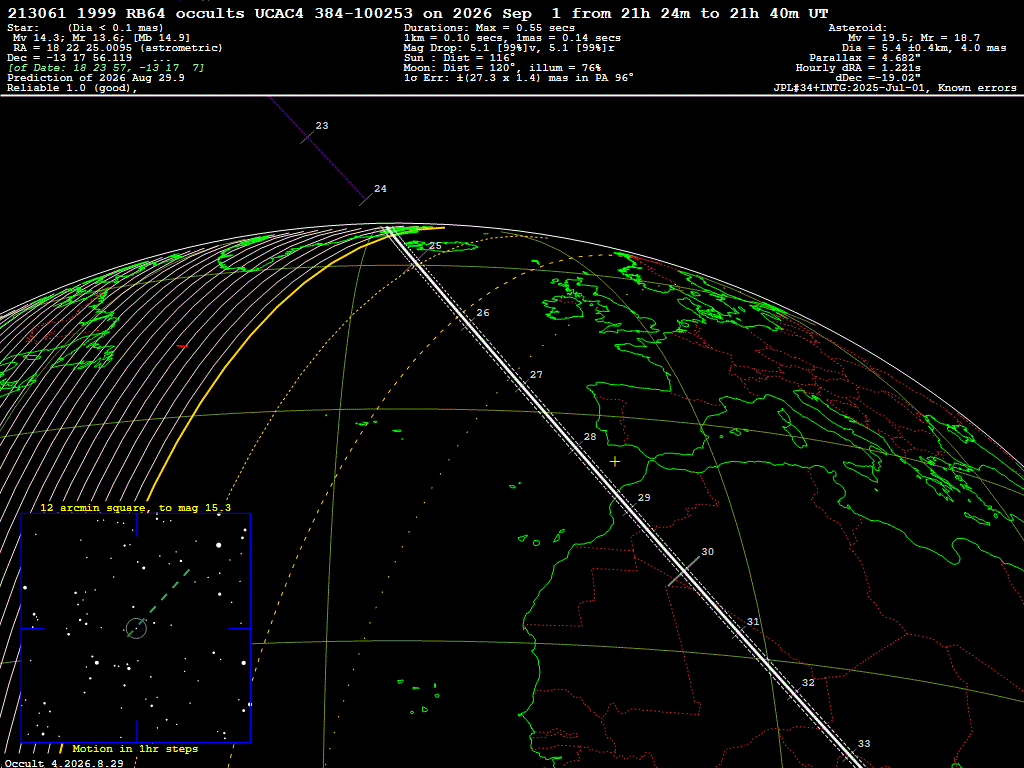Click minute marker 33 on the path

tap(864, 744)
